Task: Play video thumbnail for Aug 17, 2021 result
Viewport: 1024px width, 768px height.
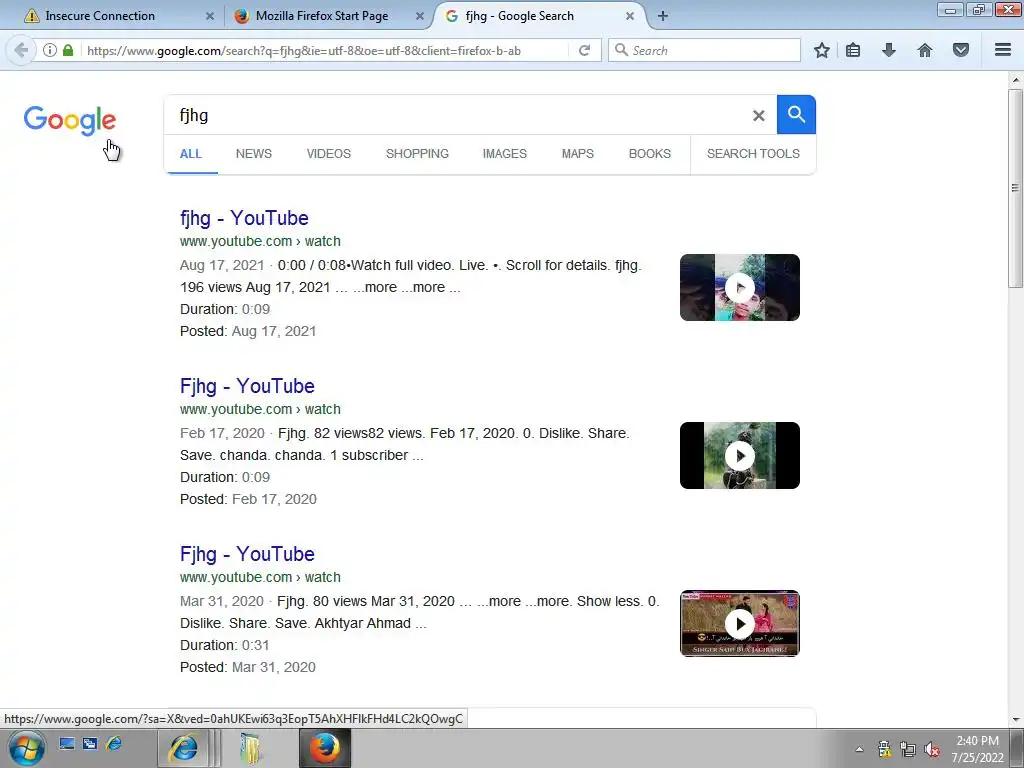Action: pyautogui.click(x=740, y=287)
